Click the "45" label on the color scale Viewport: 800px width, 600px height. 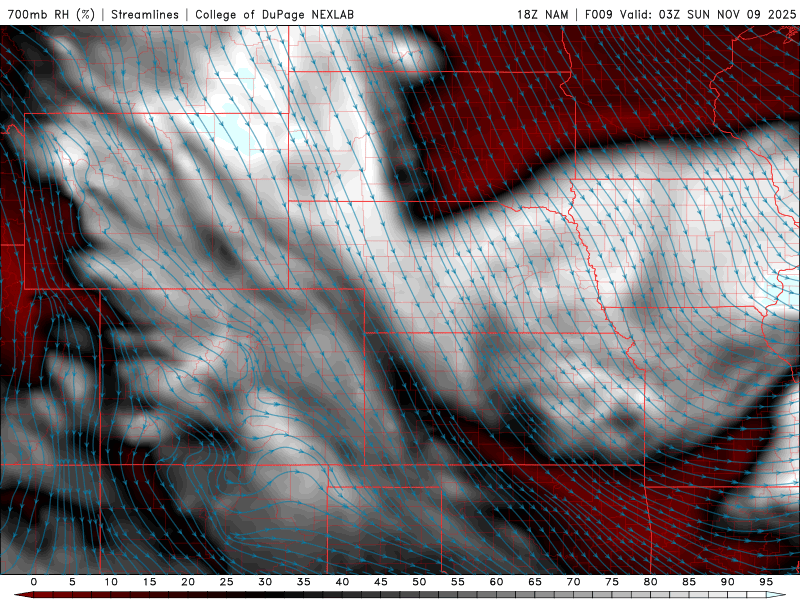click(381, 582)
